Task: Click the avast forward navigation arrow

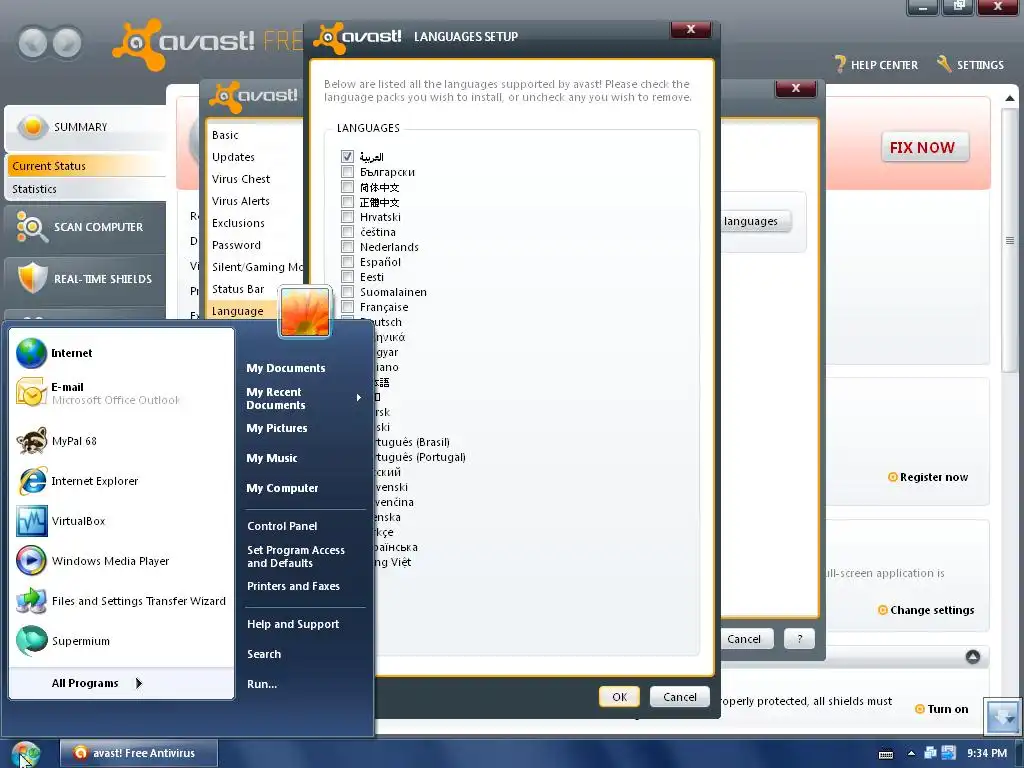Action: click(67, 43)
